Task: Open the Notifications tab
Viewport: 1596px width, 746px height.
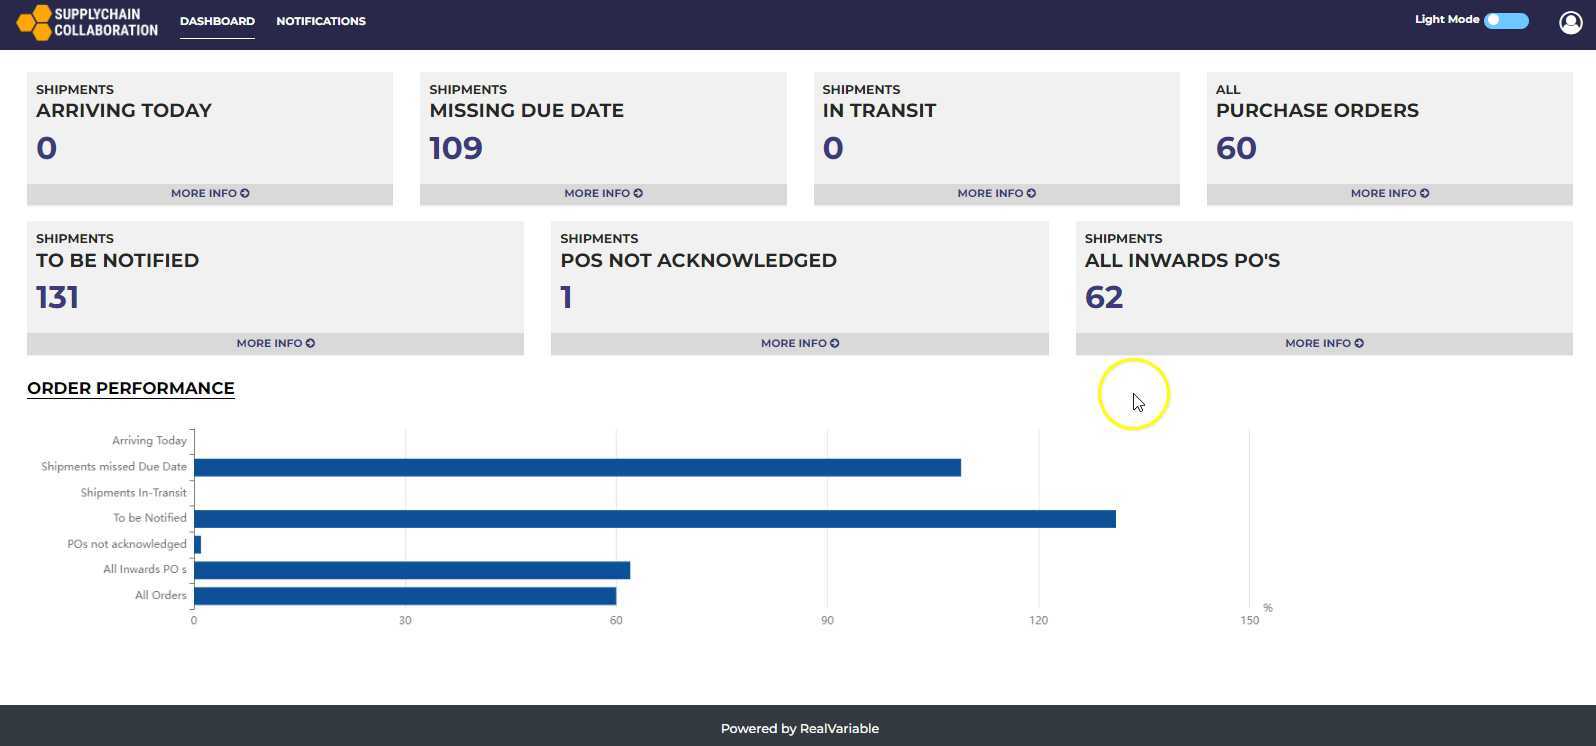Action: pyautogui.click(x=321, y=21)
